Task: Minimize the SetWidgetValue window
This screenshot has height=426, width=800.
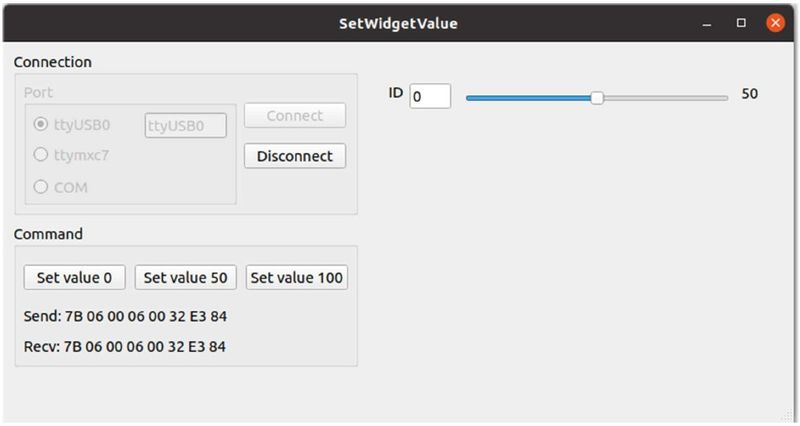Action: (x=708, y=23)
